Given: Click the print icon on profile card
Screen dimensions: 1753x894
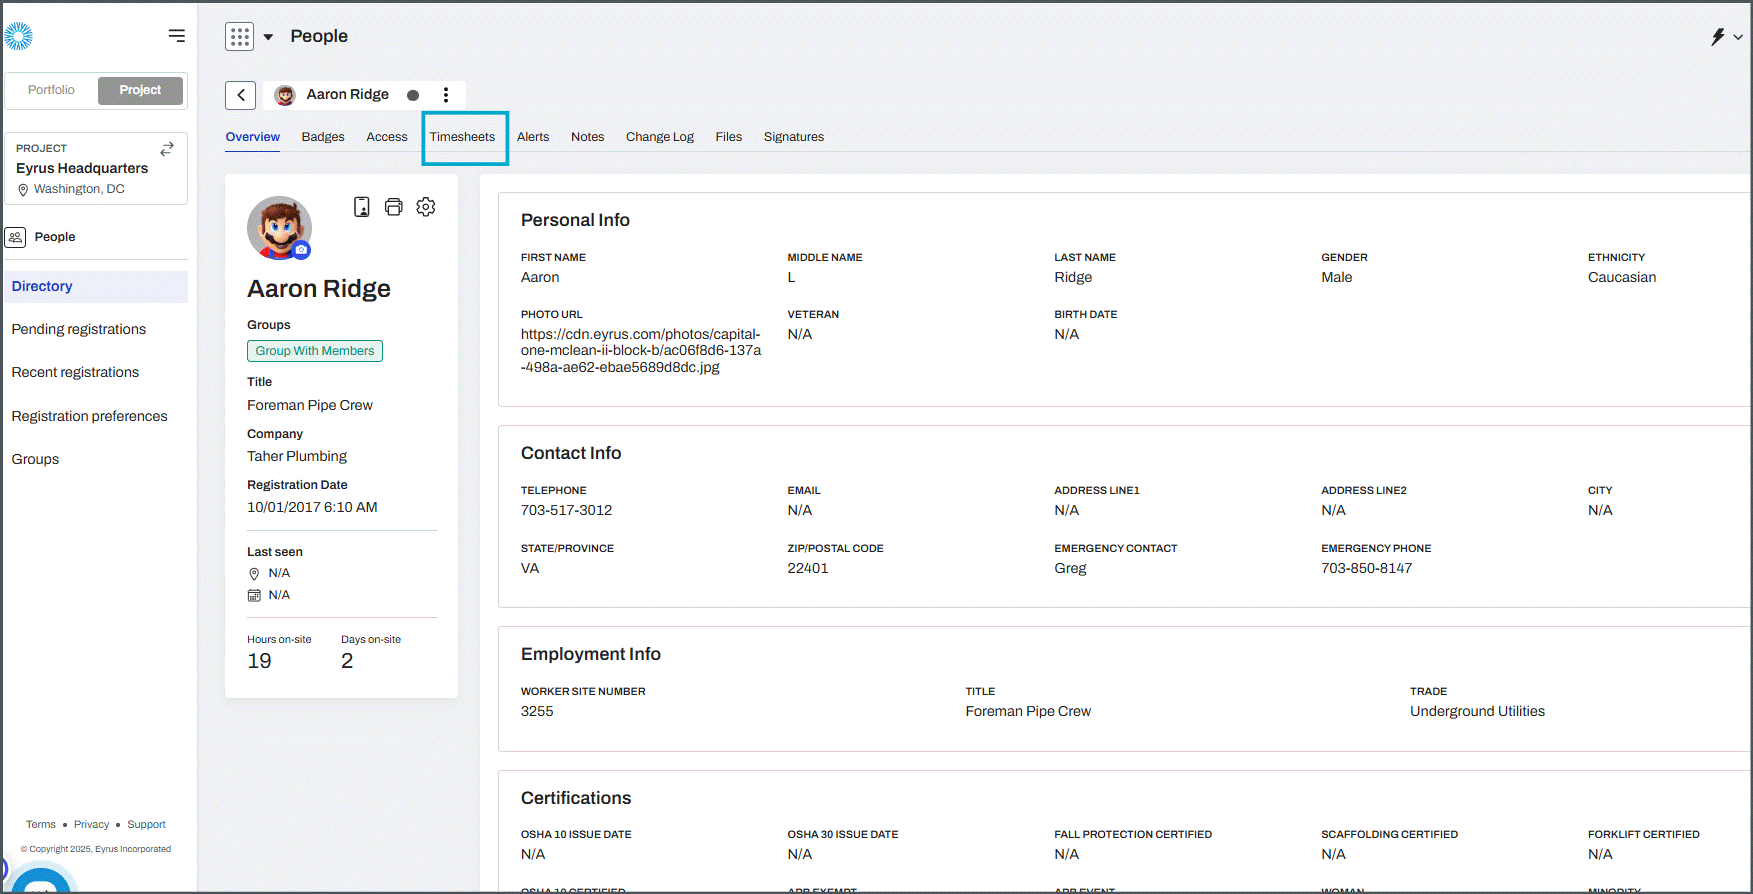Looking at the screenshot, I should point(394,207).
